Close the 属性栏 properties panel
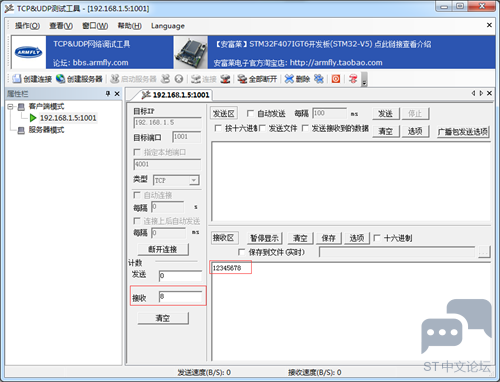 pos(117,94)
